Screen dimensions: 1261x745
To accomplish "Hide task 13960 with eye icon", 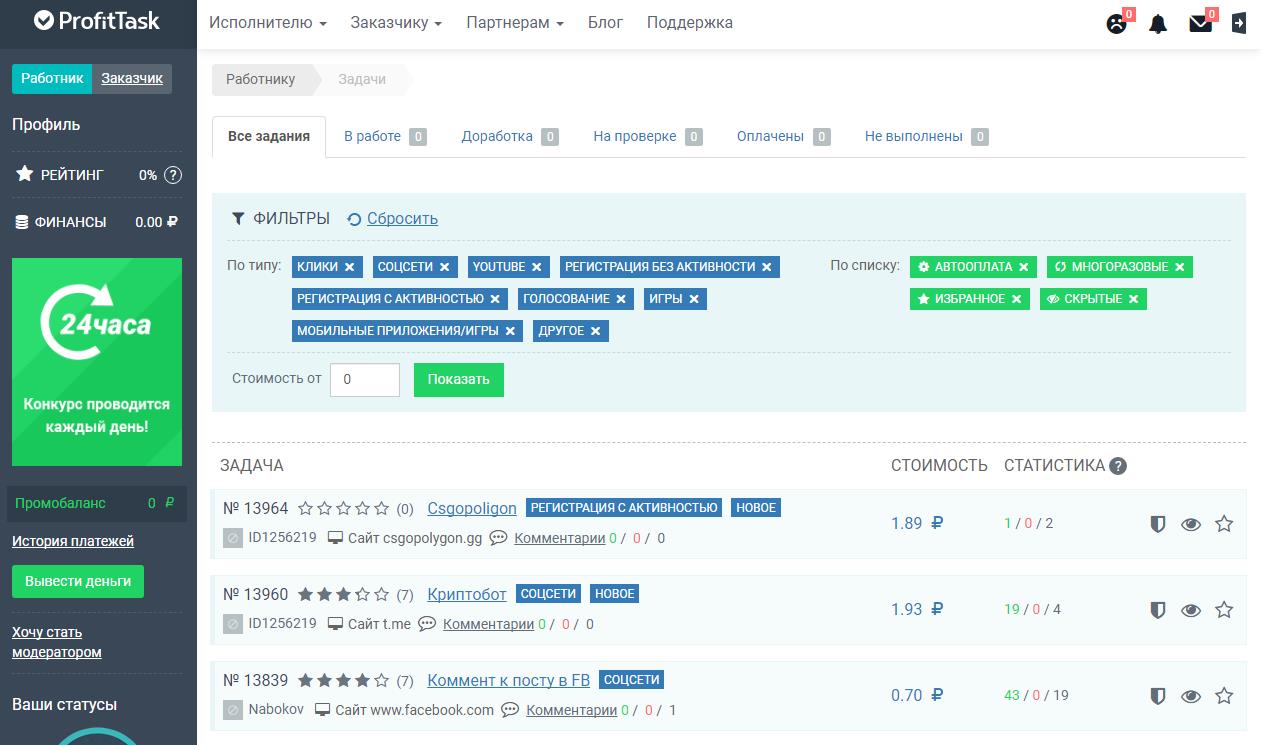I will point(1191,610).
